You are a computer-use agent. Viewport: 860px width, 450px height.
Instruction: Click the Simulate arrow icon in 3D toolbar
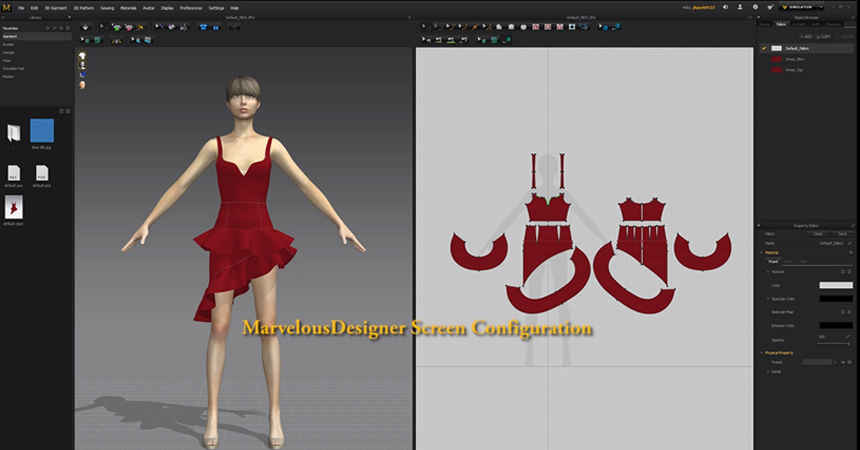pyautogui.click(x=83, y=27)
